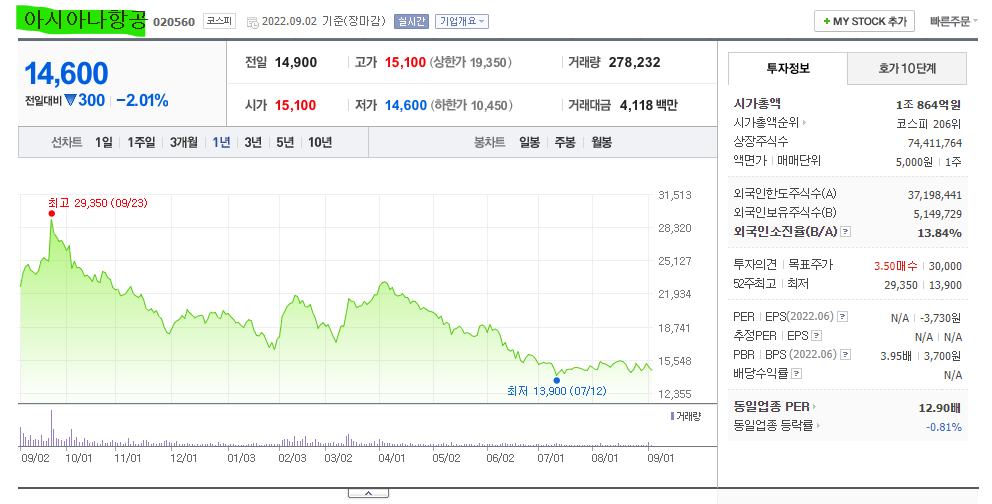Click the 코스피 market badge

click(x=220, y=22)
